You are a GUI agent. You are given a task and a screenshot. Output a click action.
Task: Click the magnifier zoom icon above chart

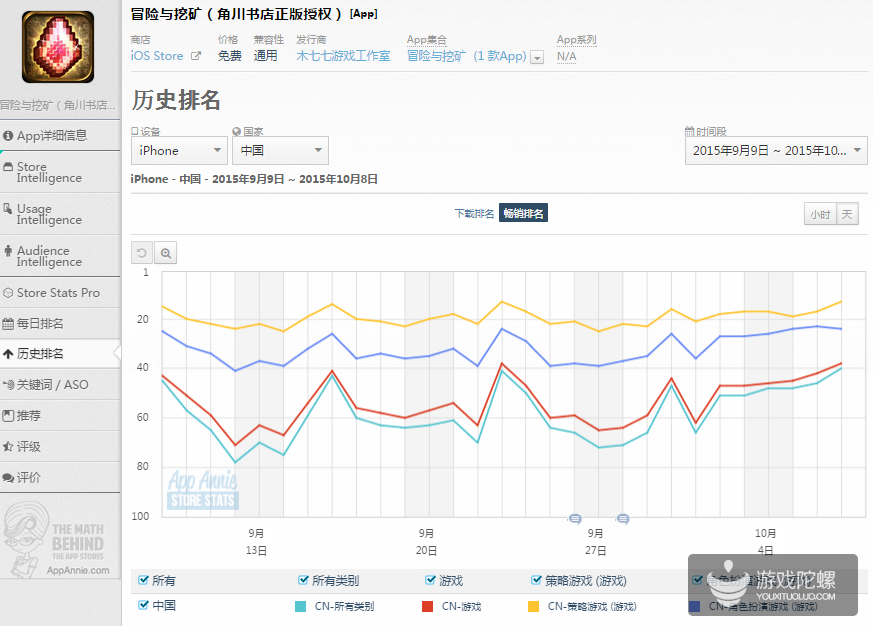click(166, 253)
